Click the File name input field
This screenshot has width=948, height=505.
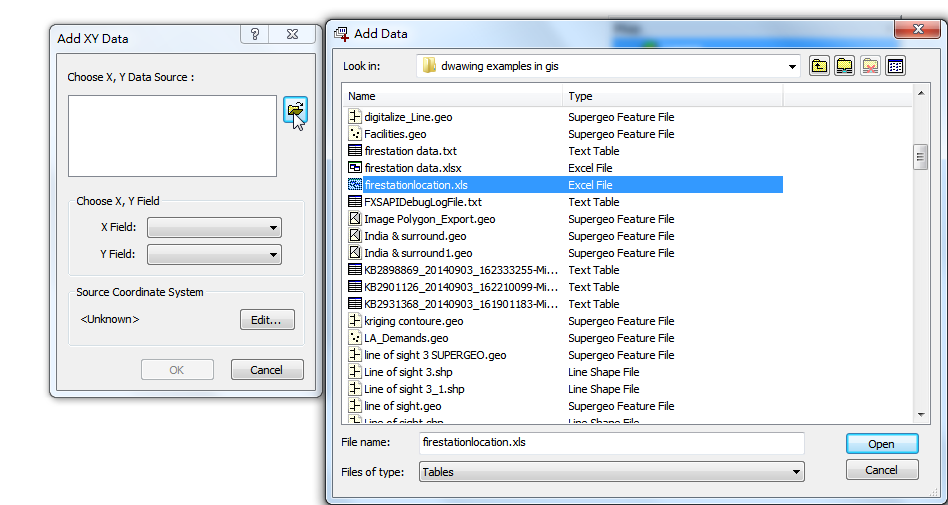[x=610, y=442]
